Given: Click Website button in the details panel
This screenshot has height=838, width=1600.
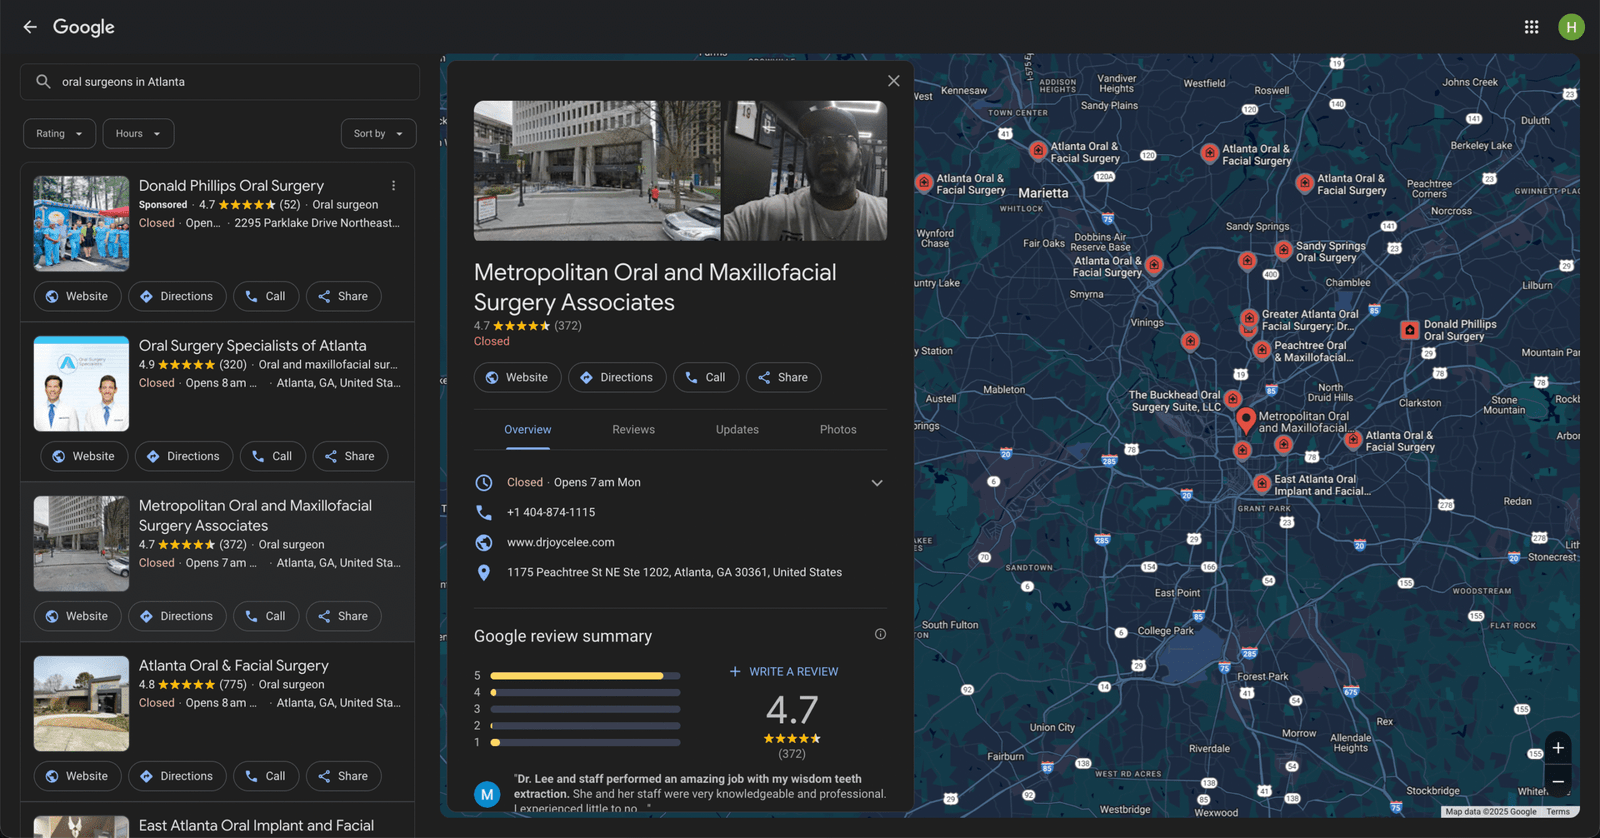Looking at the screenshot, I should point(518,377).
